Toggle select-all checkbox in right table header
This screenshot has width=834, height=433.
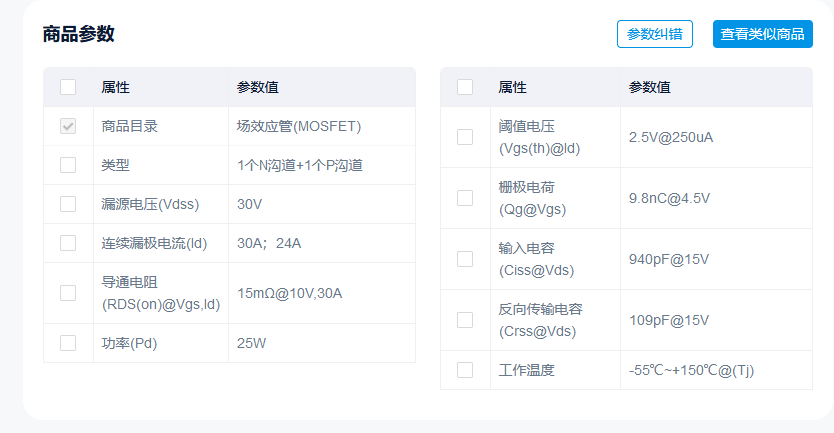point(465,87)
